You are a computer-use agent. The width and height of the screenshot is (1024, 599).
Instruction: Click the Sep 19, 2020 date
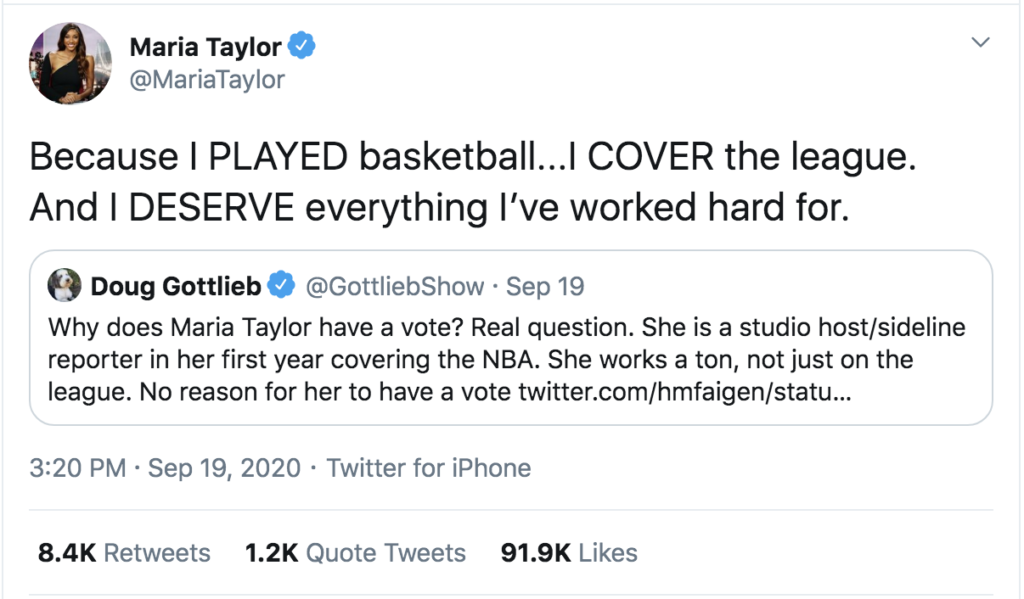pyautogui.click(x=224, y=467)
